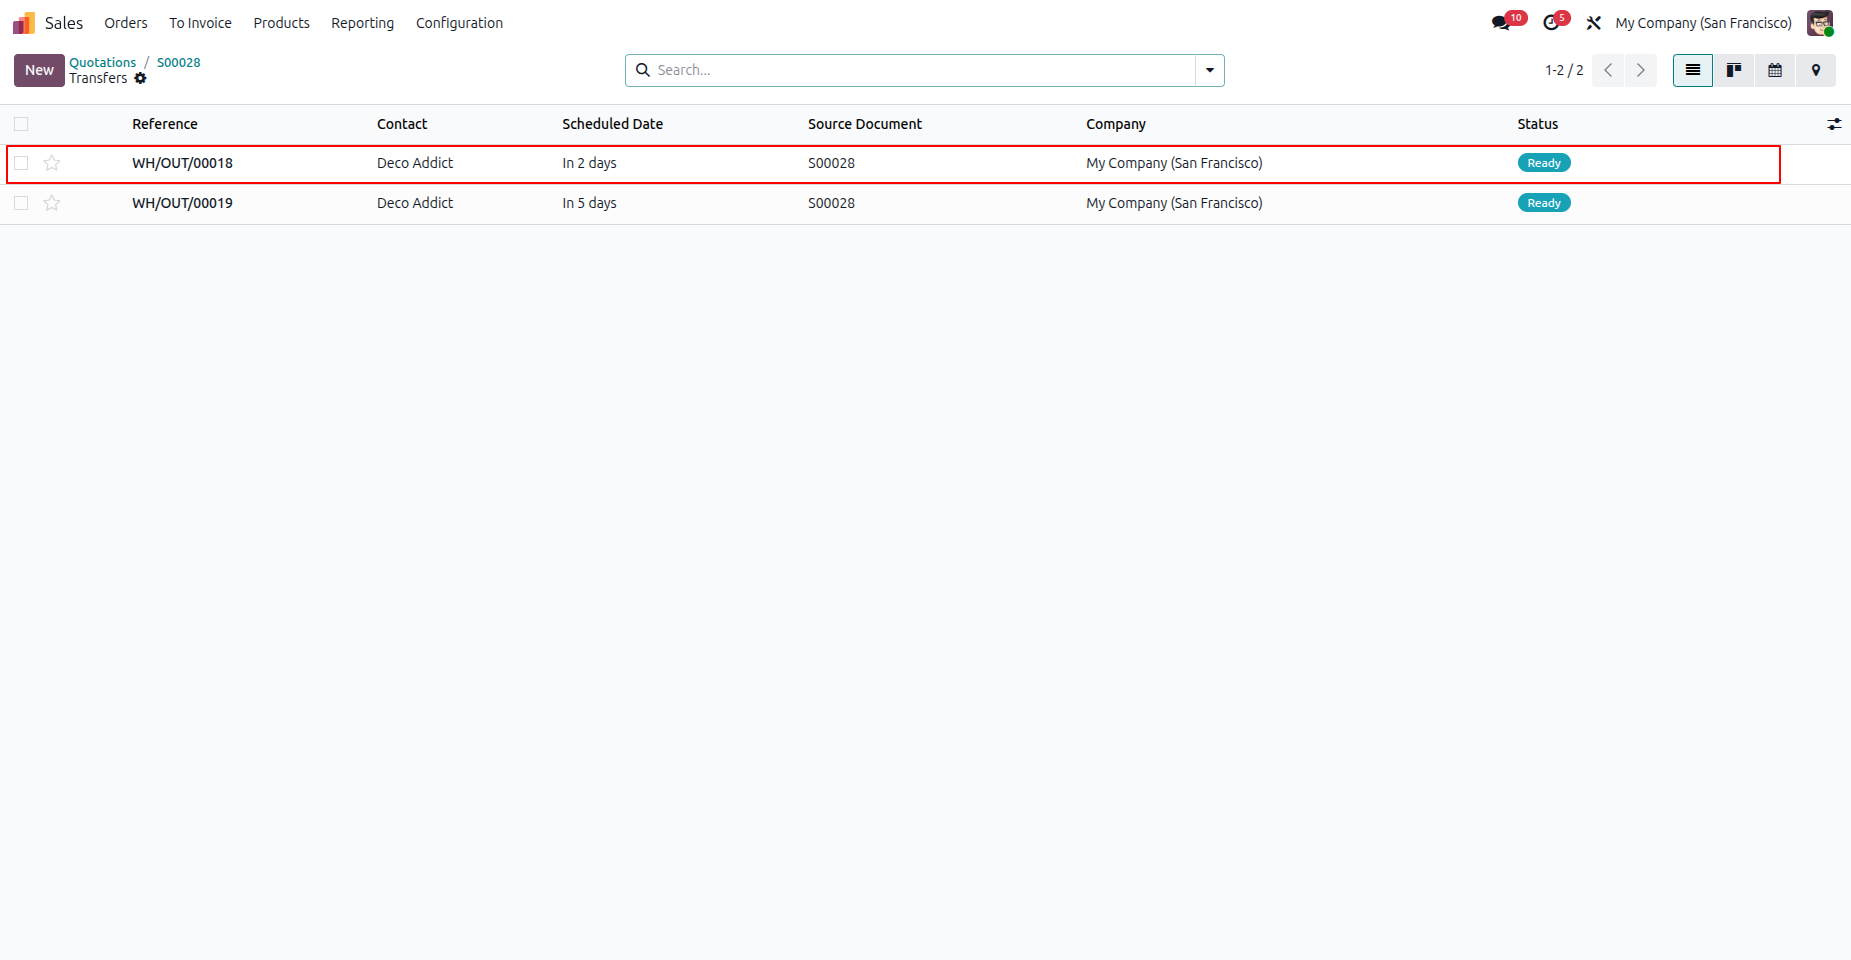The height and width of the screenshot is (960, 1851).
Task: Switch to calendar view
Action: point(1775,70)
